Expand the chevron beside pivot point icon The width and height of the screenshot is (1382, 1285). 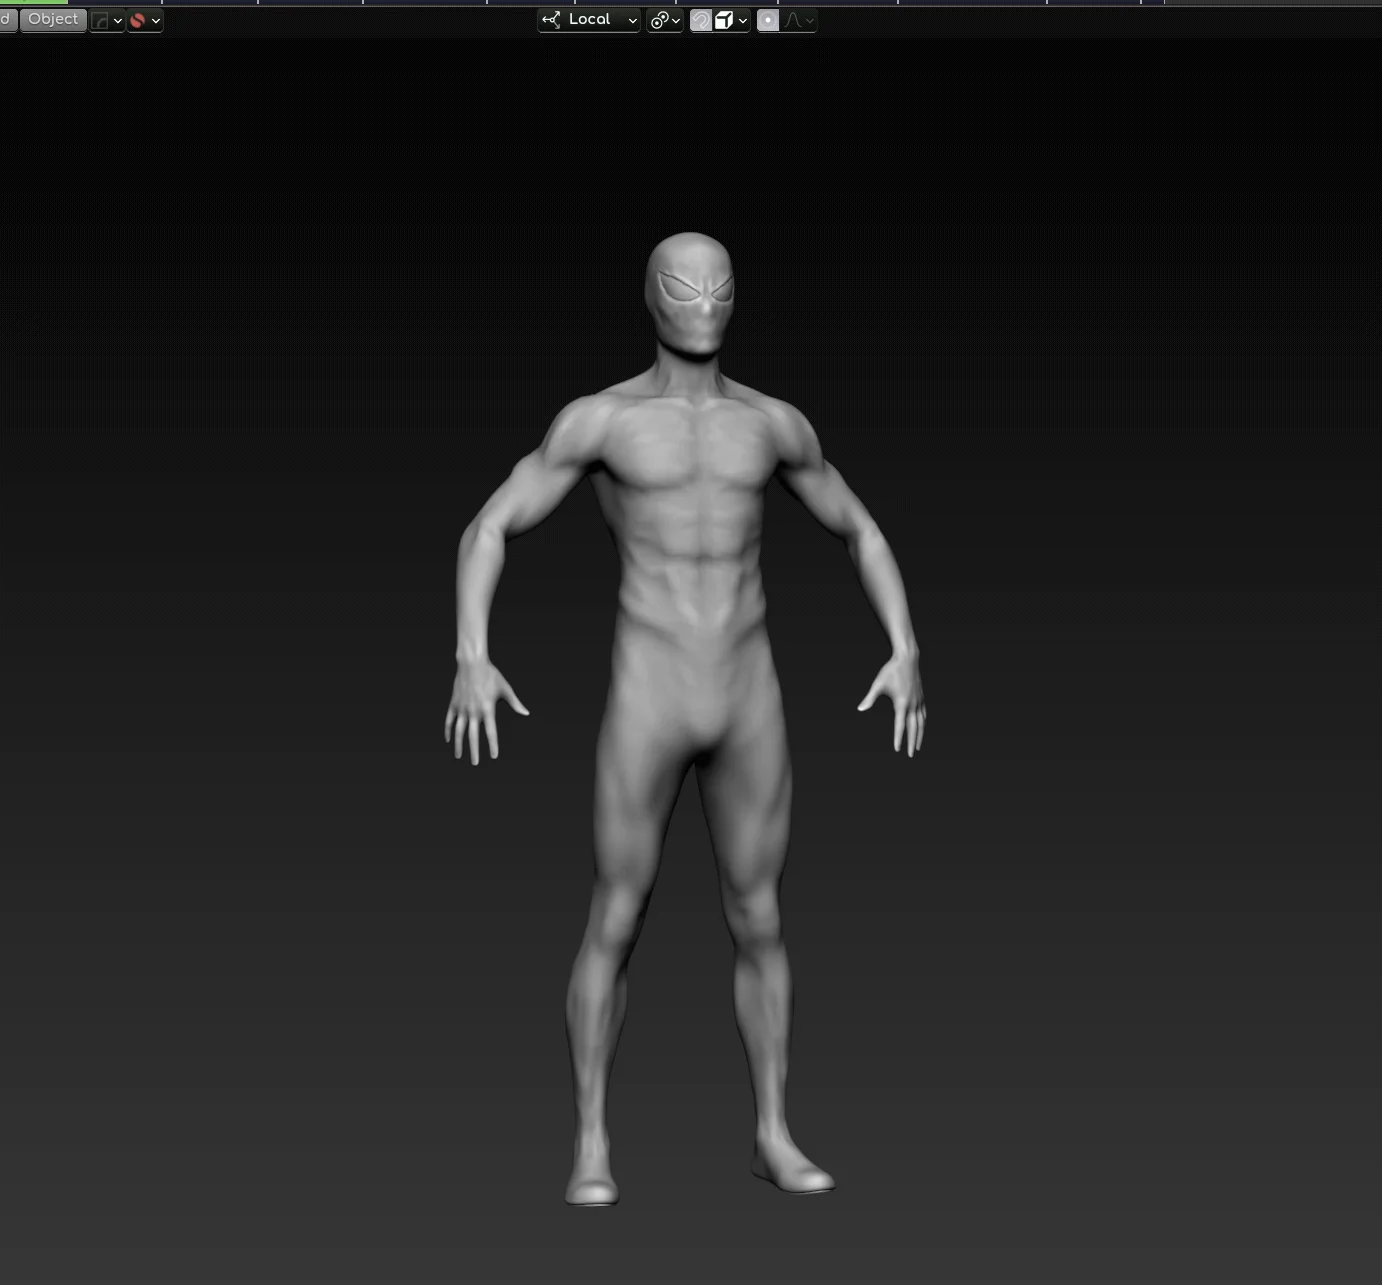click(676, 21)
